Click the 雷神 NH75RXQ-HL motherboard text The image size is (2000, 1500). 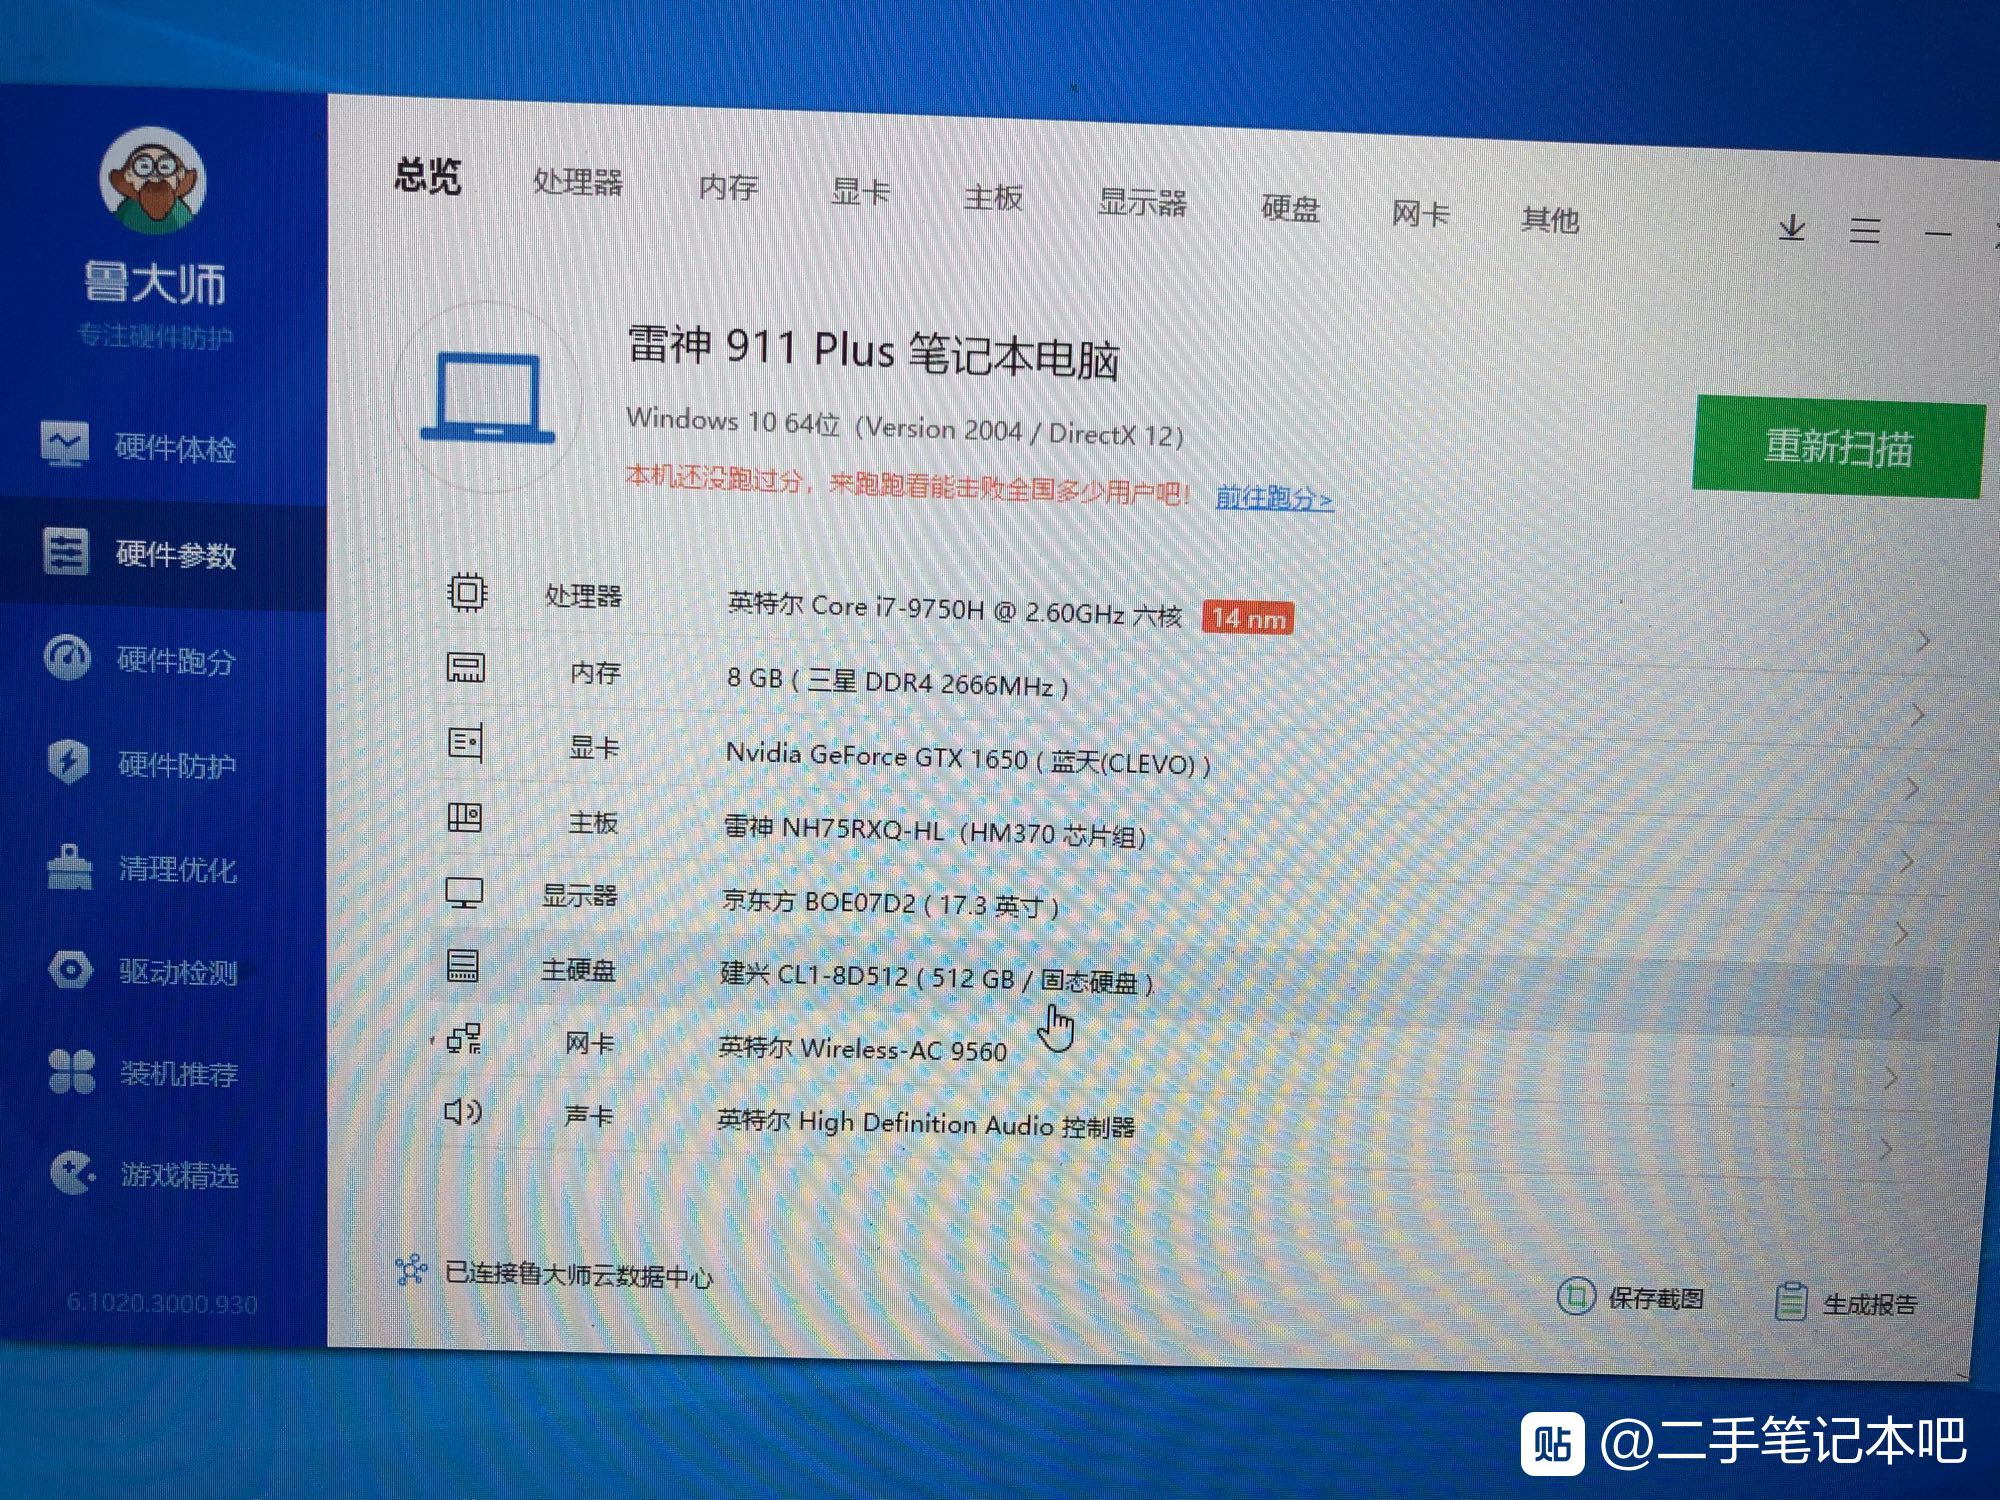click(x=934, y=830)
